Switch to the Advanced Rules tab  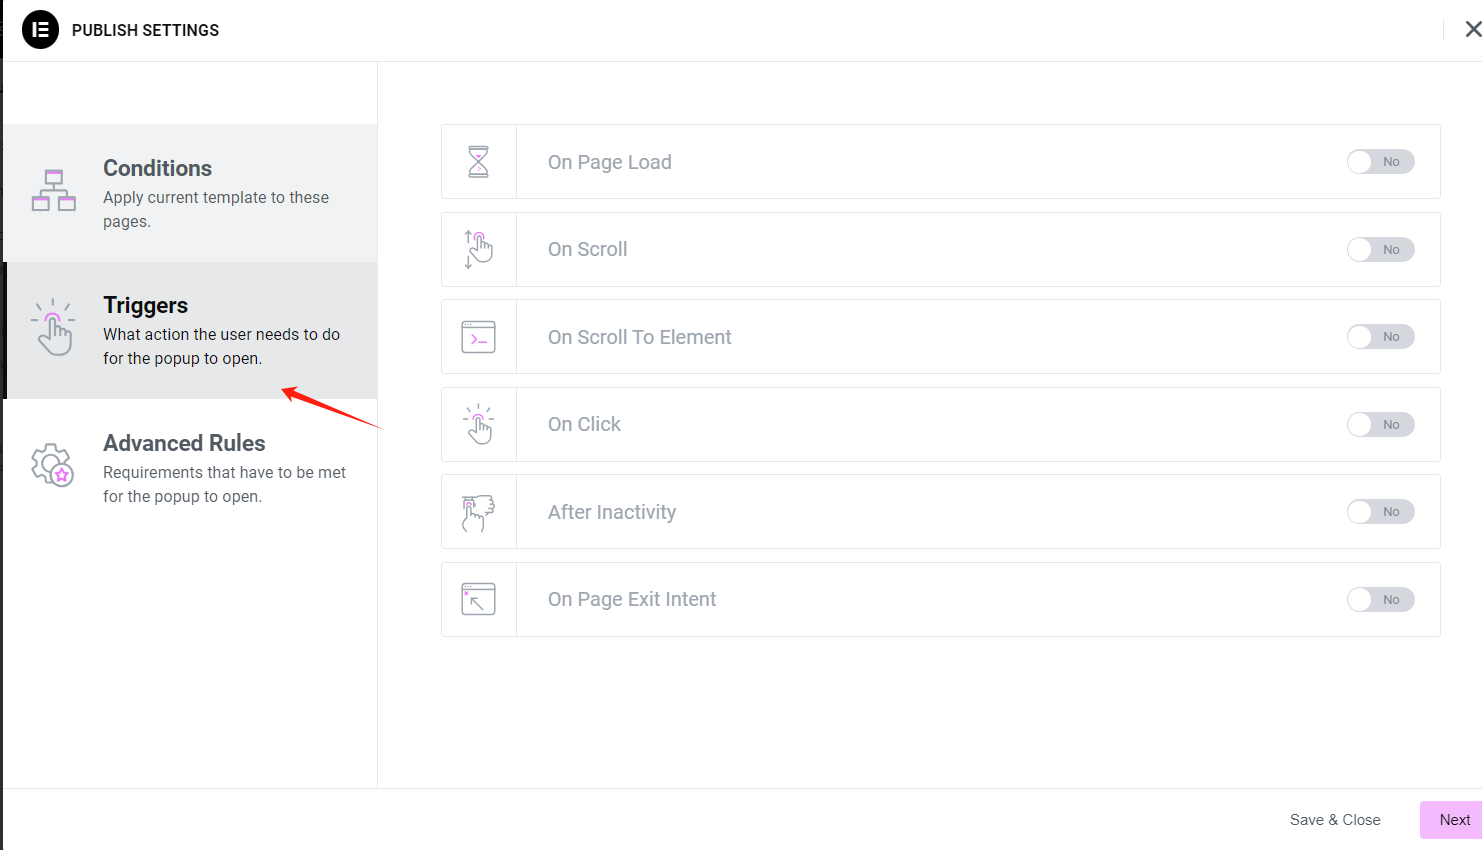point(191,468)
